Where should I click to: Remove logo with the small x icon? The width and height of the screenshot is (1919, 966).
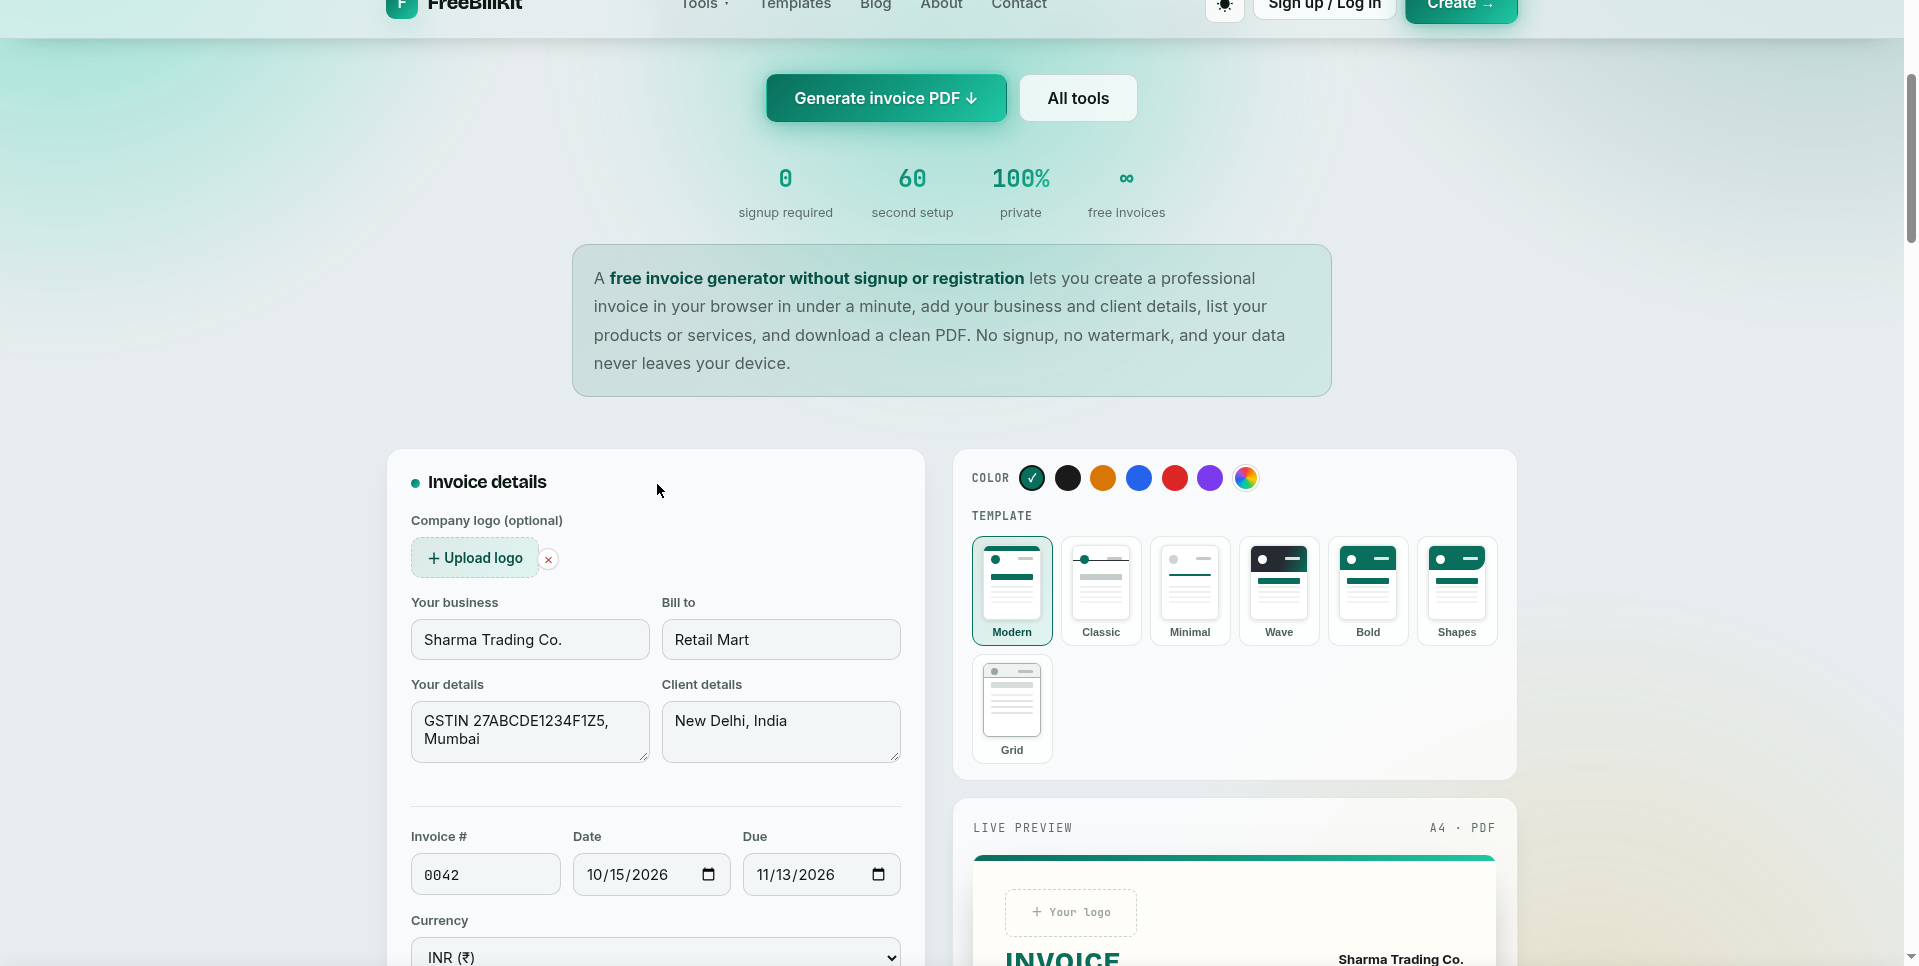548,559
